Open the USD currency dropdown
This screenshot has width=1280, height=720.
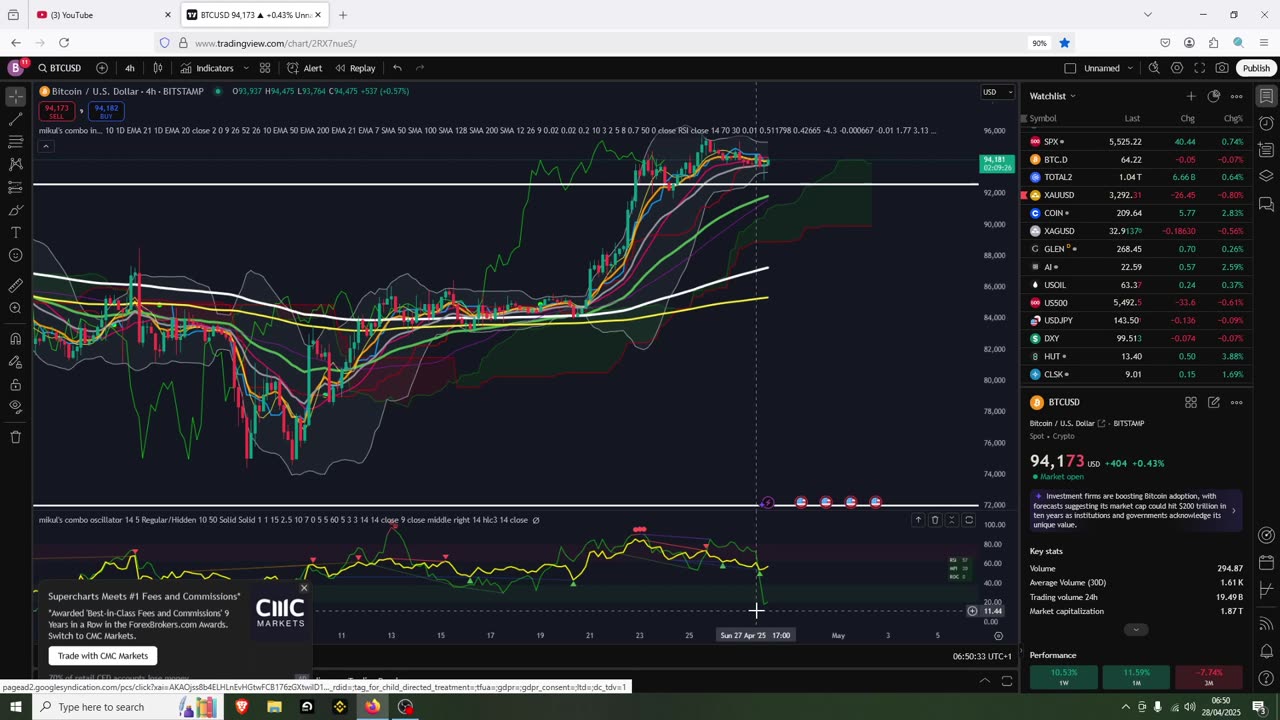coord(997,92)
